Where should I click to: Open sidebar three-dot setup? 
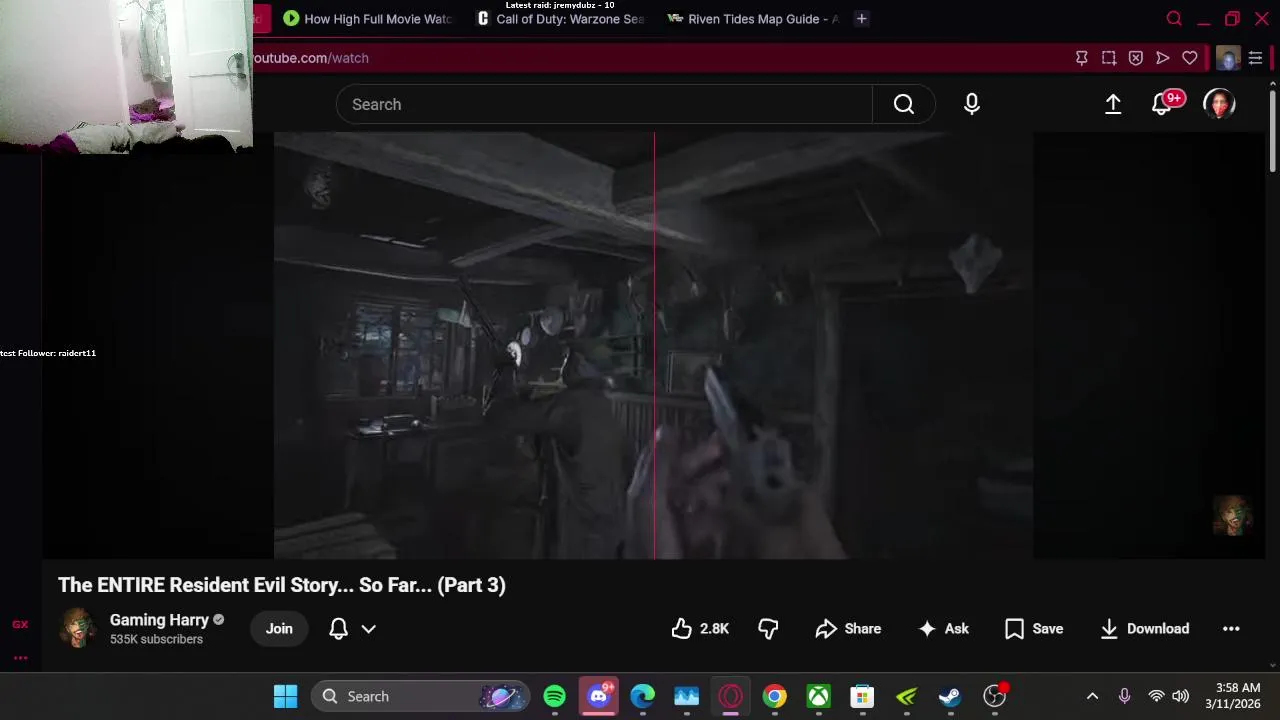pos(20,658)
